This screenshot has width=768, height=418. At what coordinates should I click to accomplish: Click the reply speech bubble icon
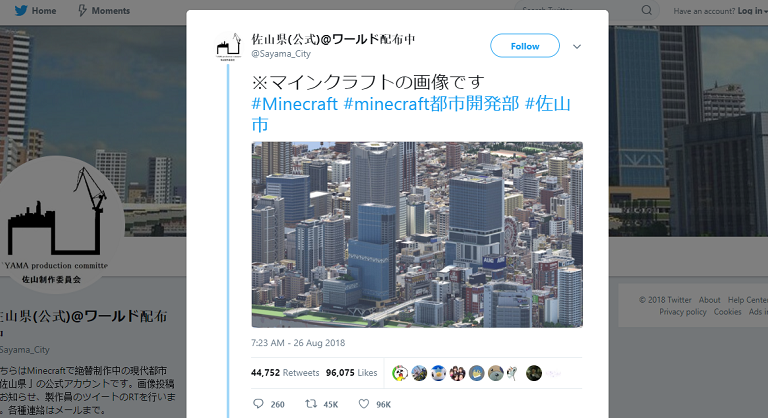pyautogui.click(x=258, y=404)
